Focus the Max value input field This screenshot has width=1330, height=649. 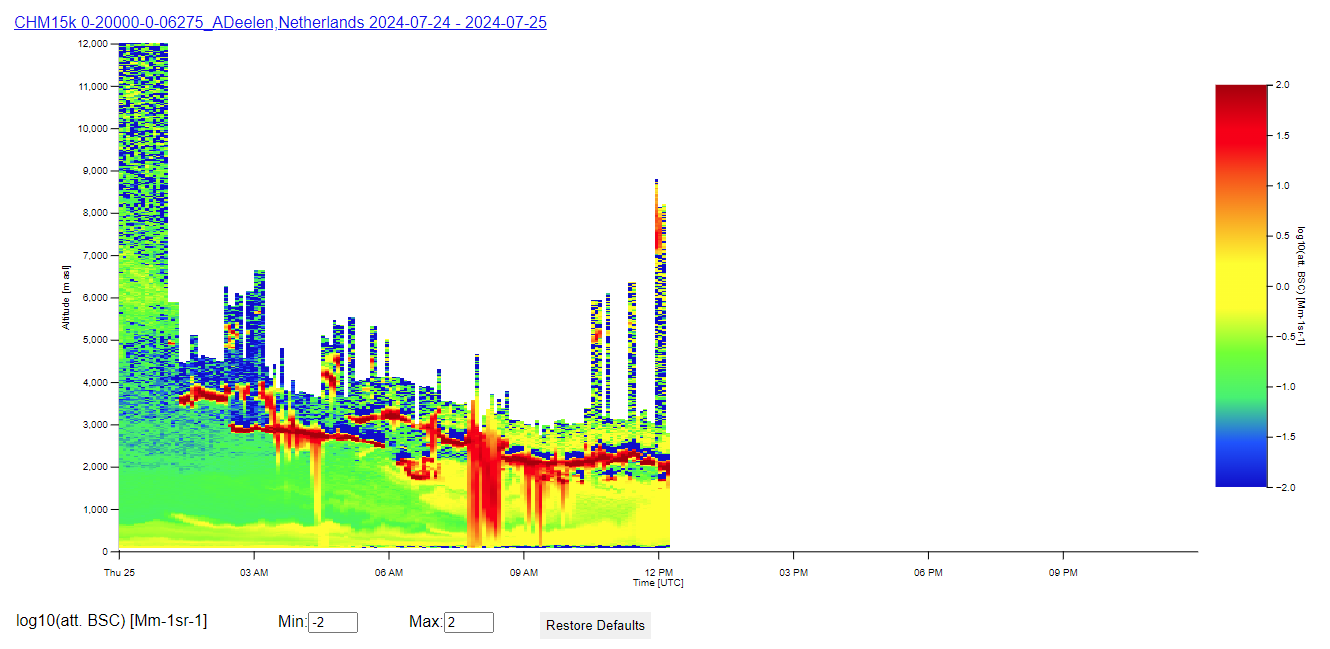[x=469, y=622]
